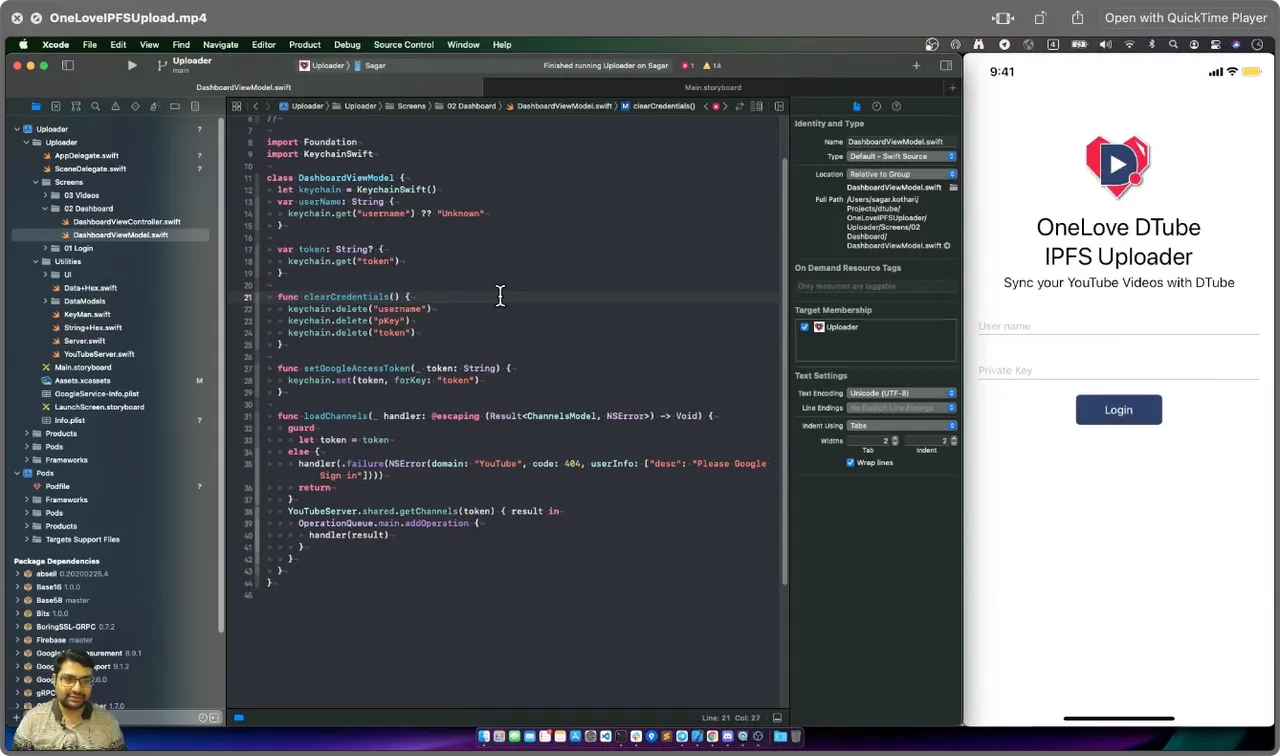Click the Name field in inspector
Image resolution: width=1280 pixels, height=756 pixels.
pyautogui.click(x=901, y=142)
